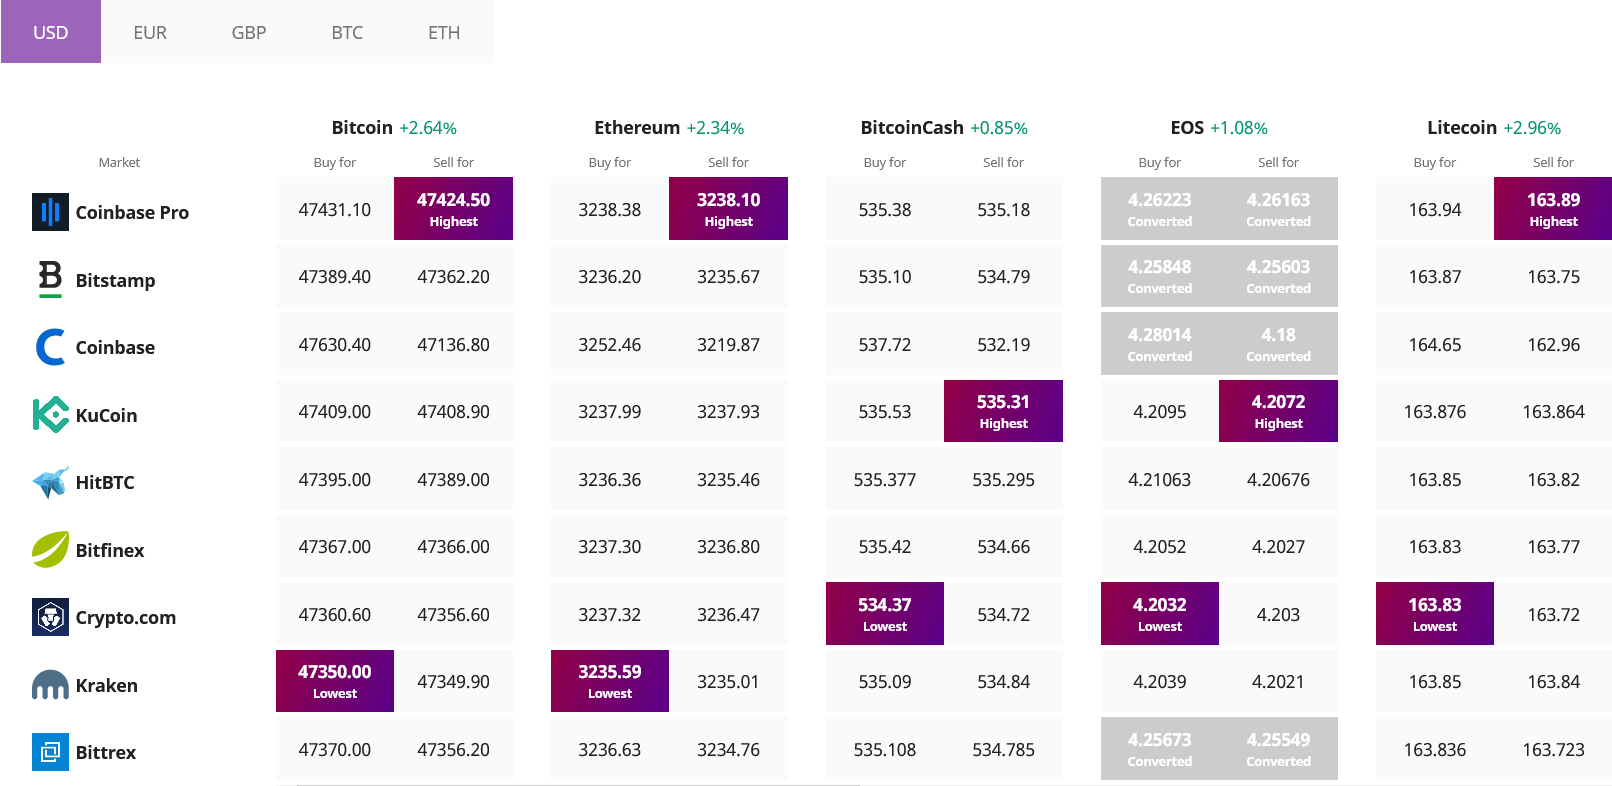Click HitBTC EOS buy price 4.21063
The width and height of the screenshot is (1612, 786).
[1160, 479]
